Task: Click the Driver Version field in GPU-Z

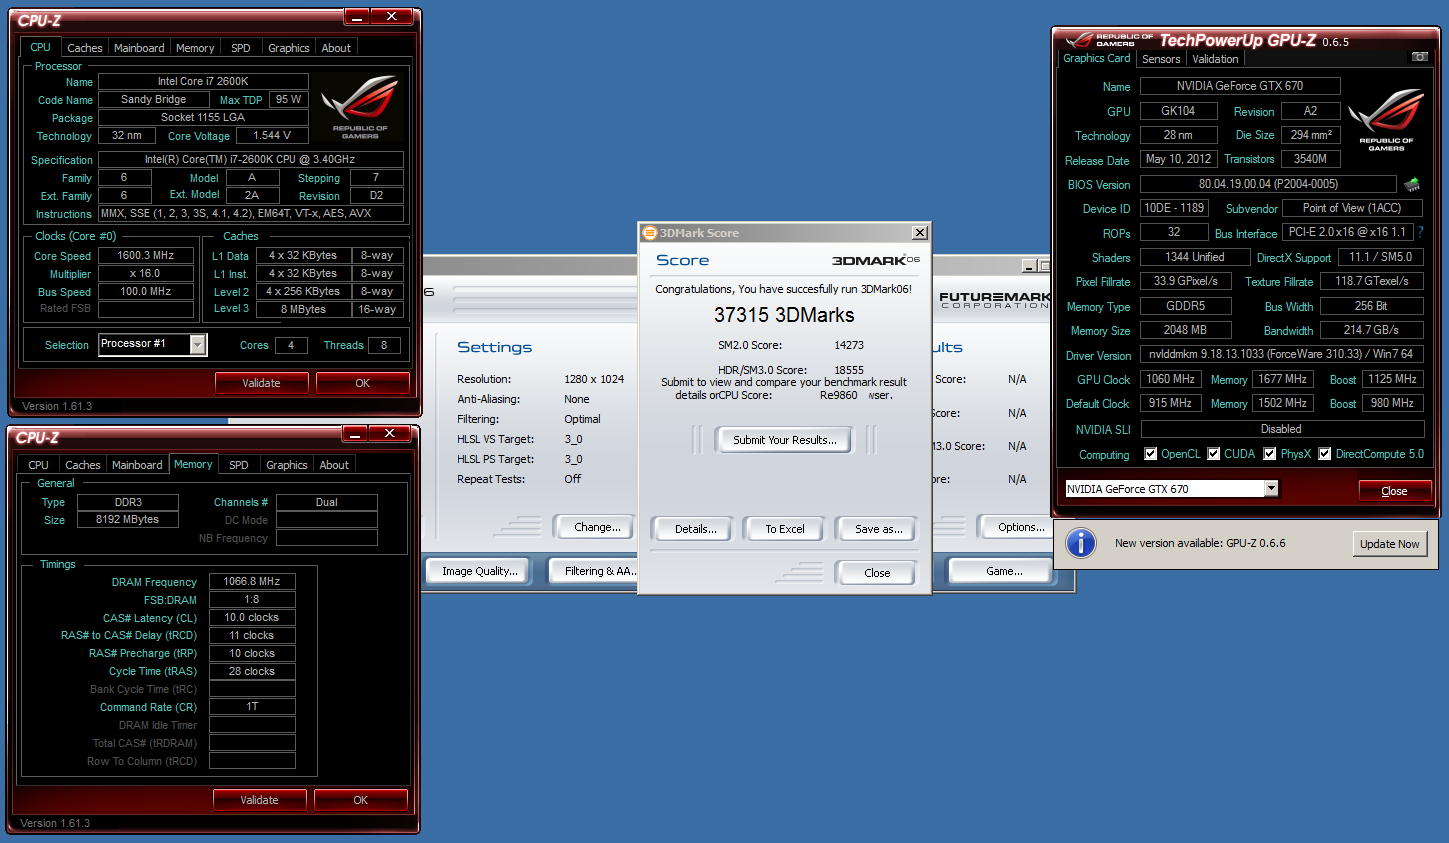Action: coord(1281,354)
